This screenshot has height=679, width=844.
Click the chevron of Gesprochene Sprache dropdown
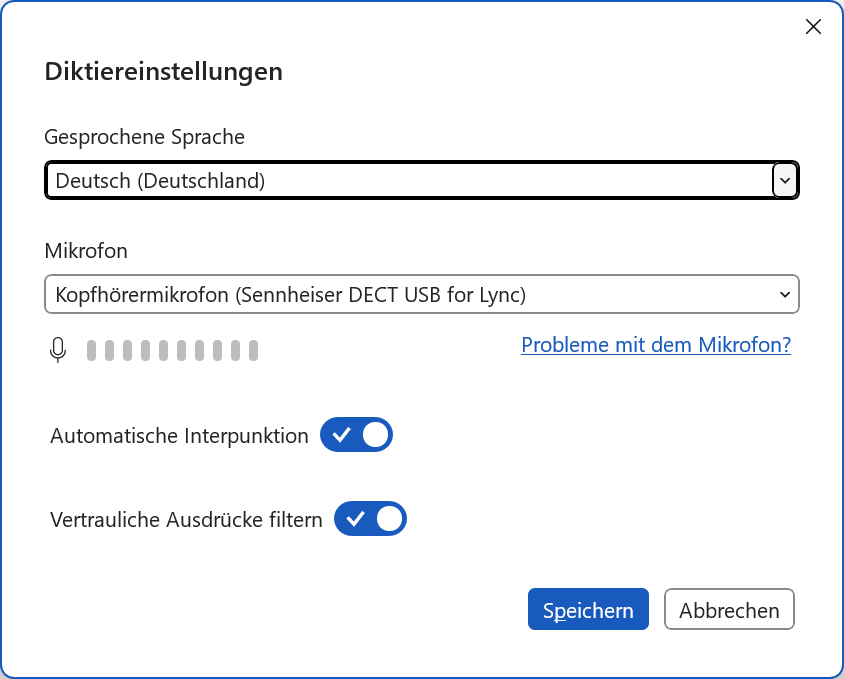pos(785,181)
